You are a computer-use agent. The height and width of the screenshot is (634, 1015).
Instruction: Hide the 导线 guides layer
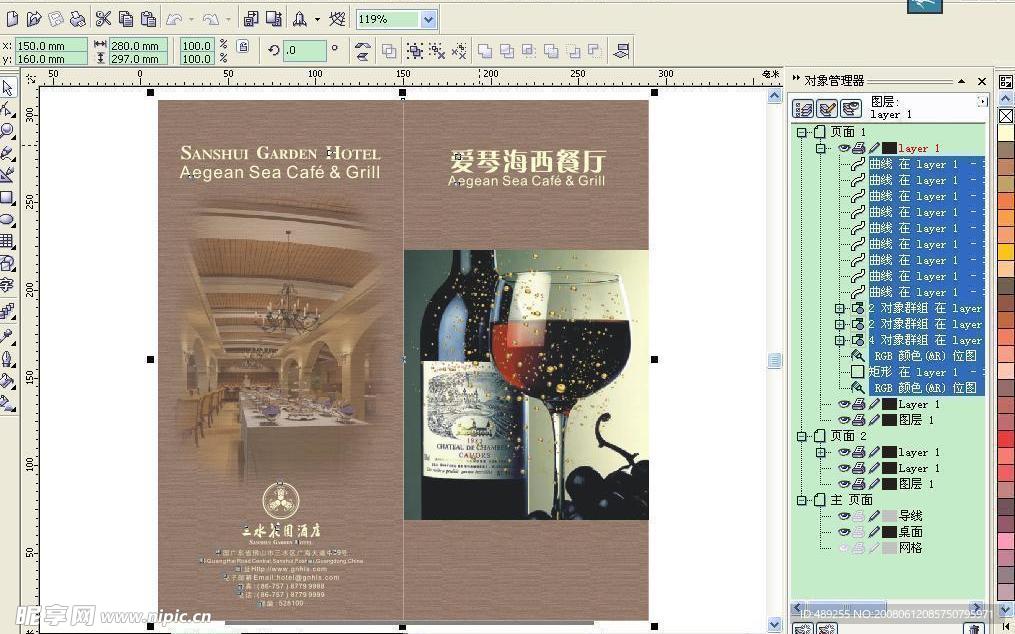click(x=844, y=516)
